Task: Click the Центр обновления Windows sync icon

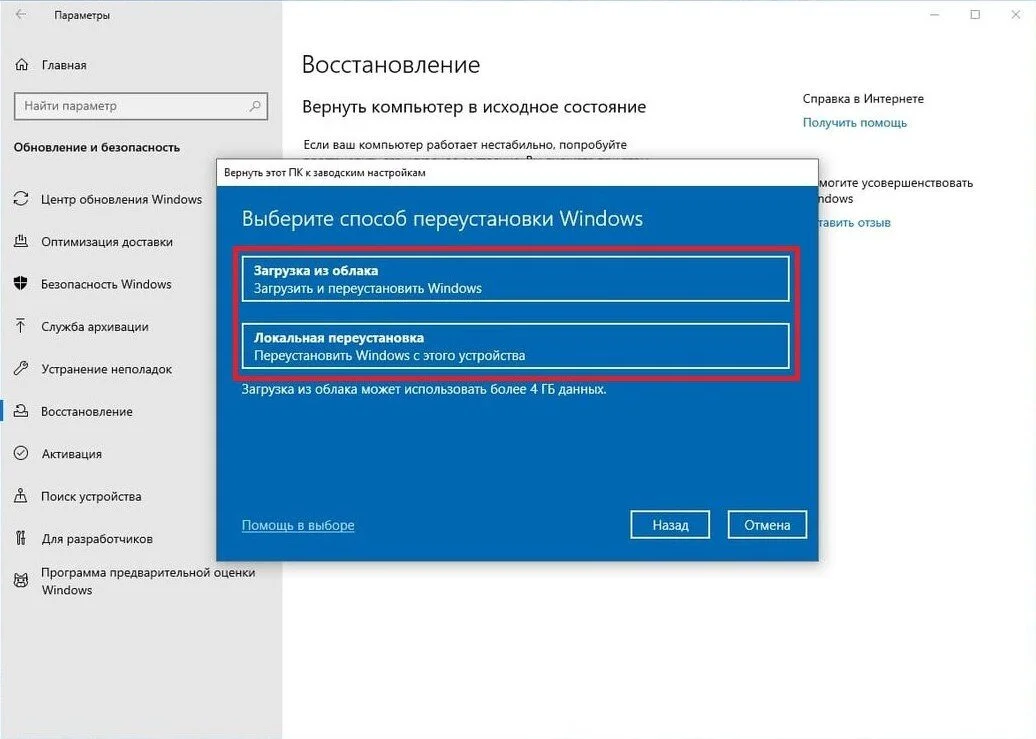Action: pos(21,199)
